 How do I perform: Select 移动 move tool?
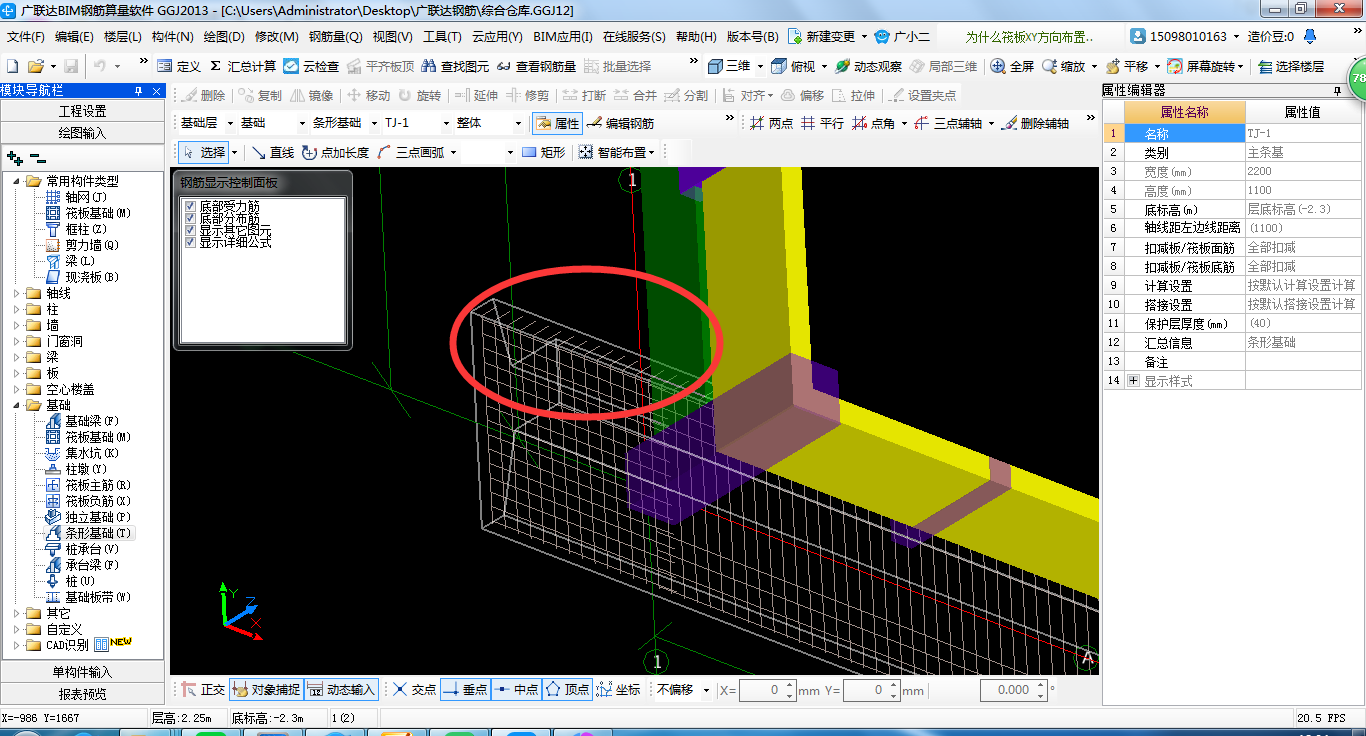tap(368, 95)
